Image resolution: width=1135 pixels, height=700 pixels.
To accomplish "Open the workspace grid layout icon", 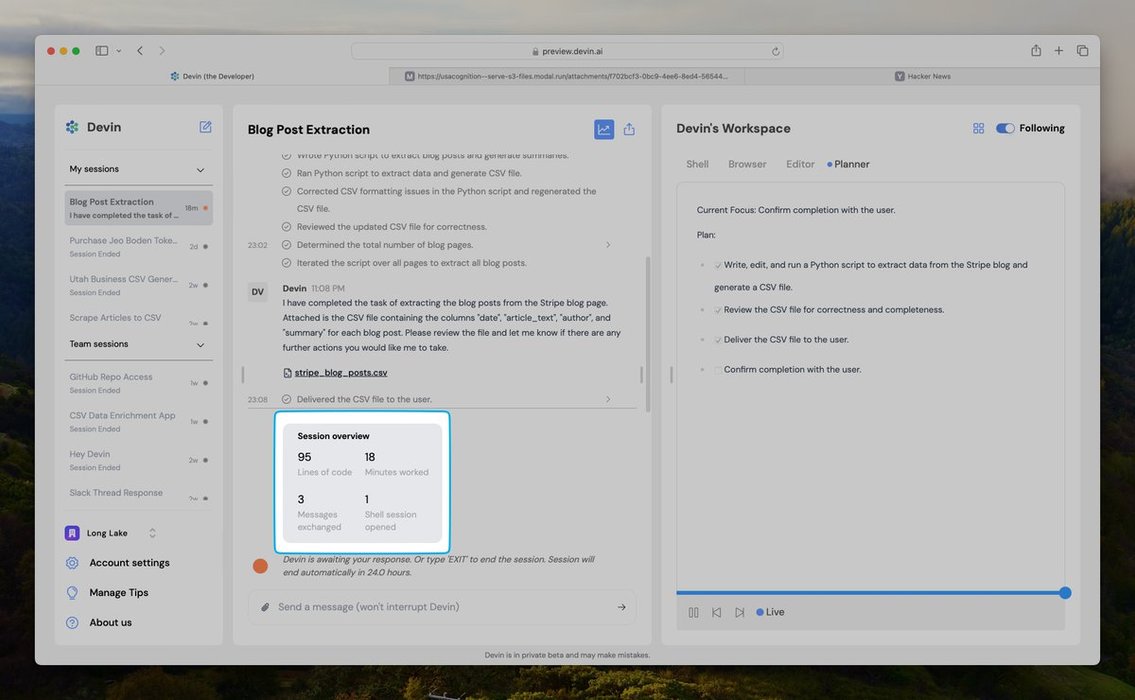I will click(x=978, y=128).
